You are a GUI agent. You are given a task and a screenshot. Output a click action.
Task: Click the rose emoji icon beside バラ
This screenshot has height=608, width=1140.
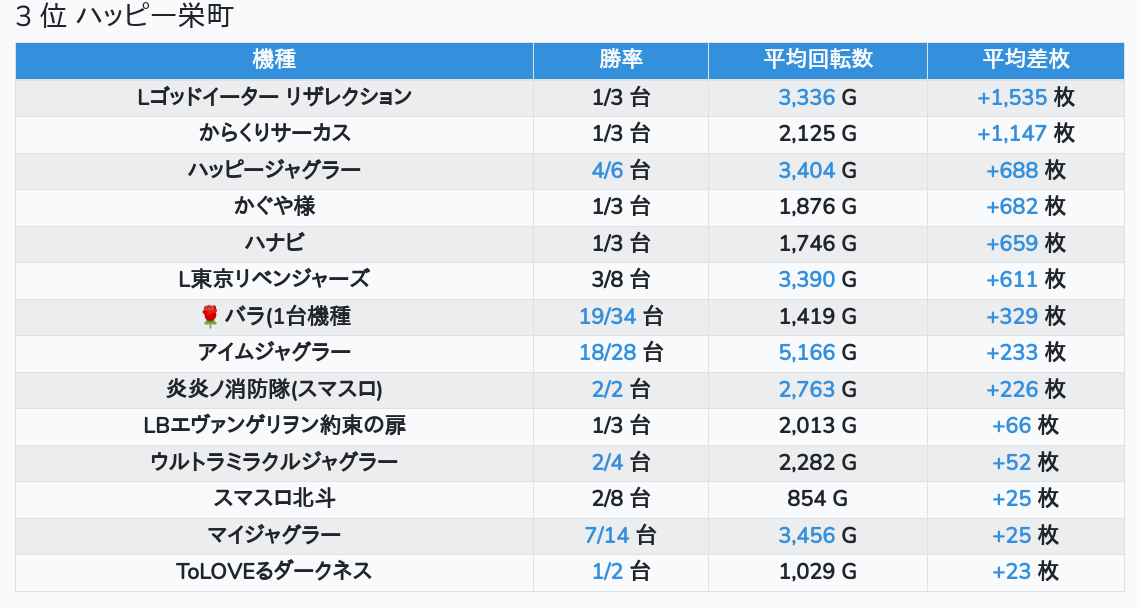[x=209, y=316]
